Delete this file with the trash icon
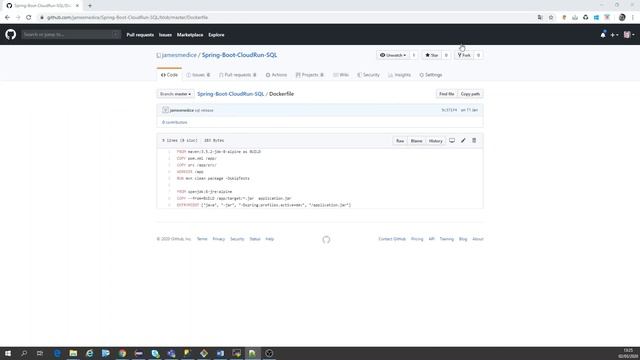The width and height of the screenshot is (640, 360). [474, 140]
